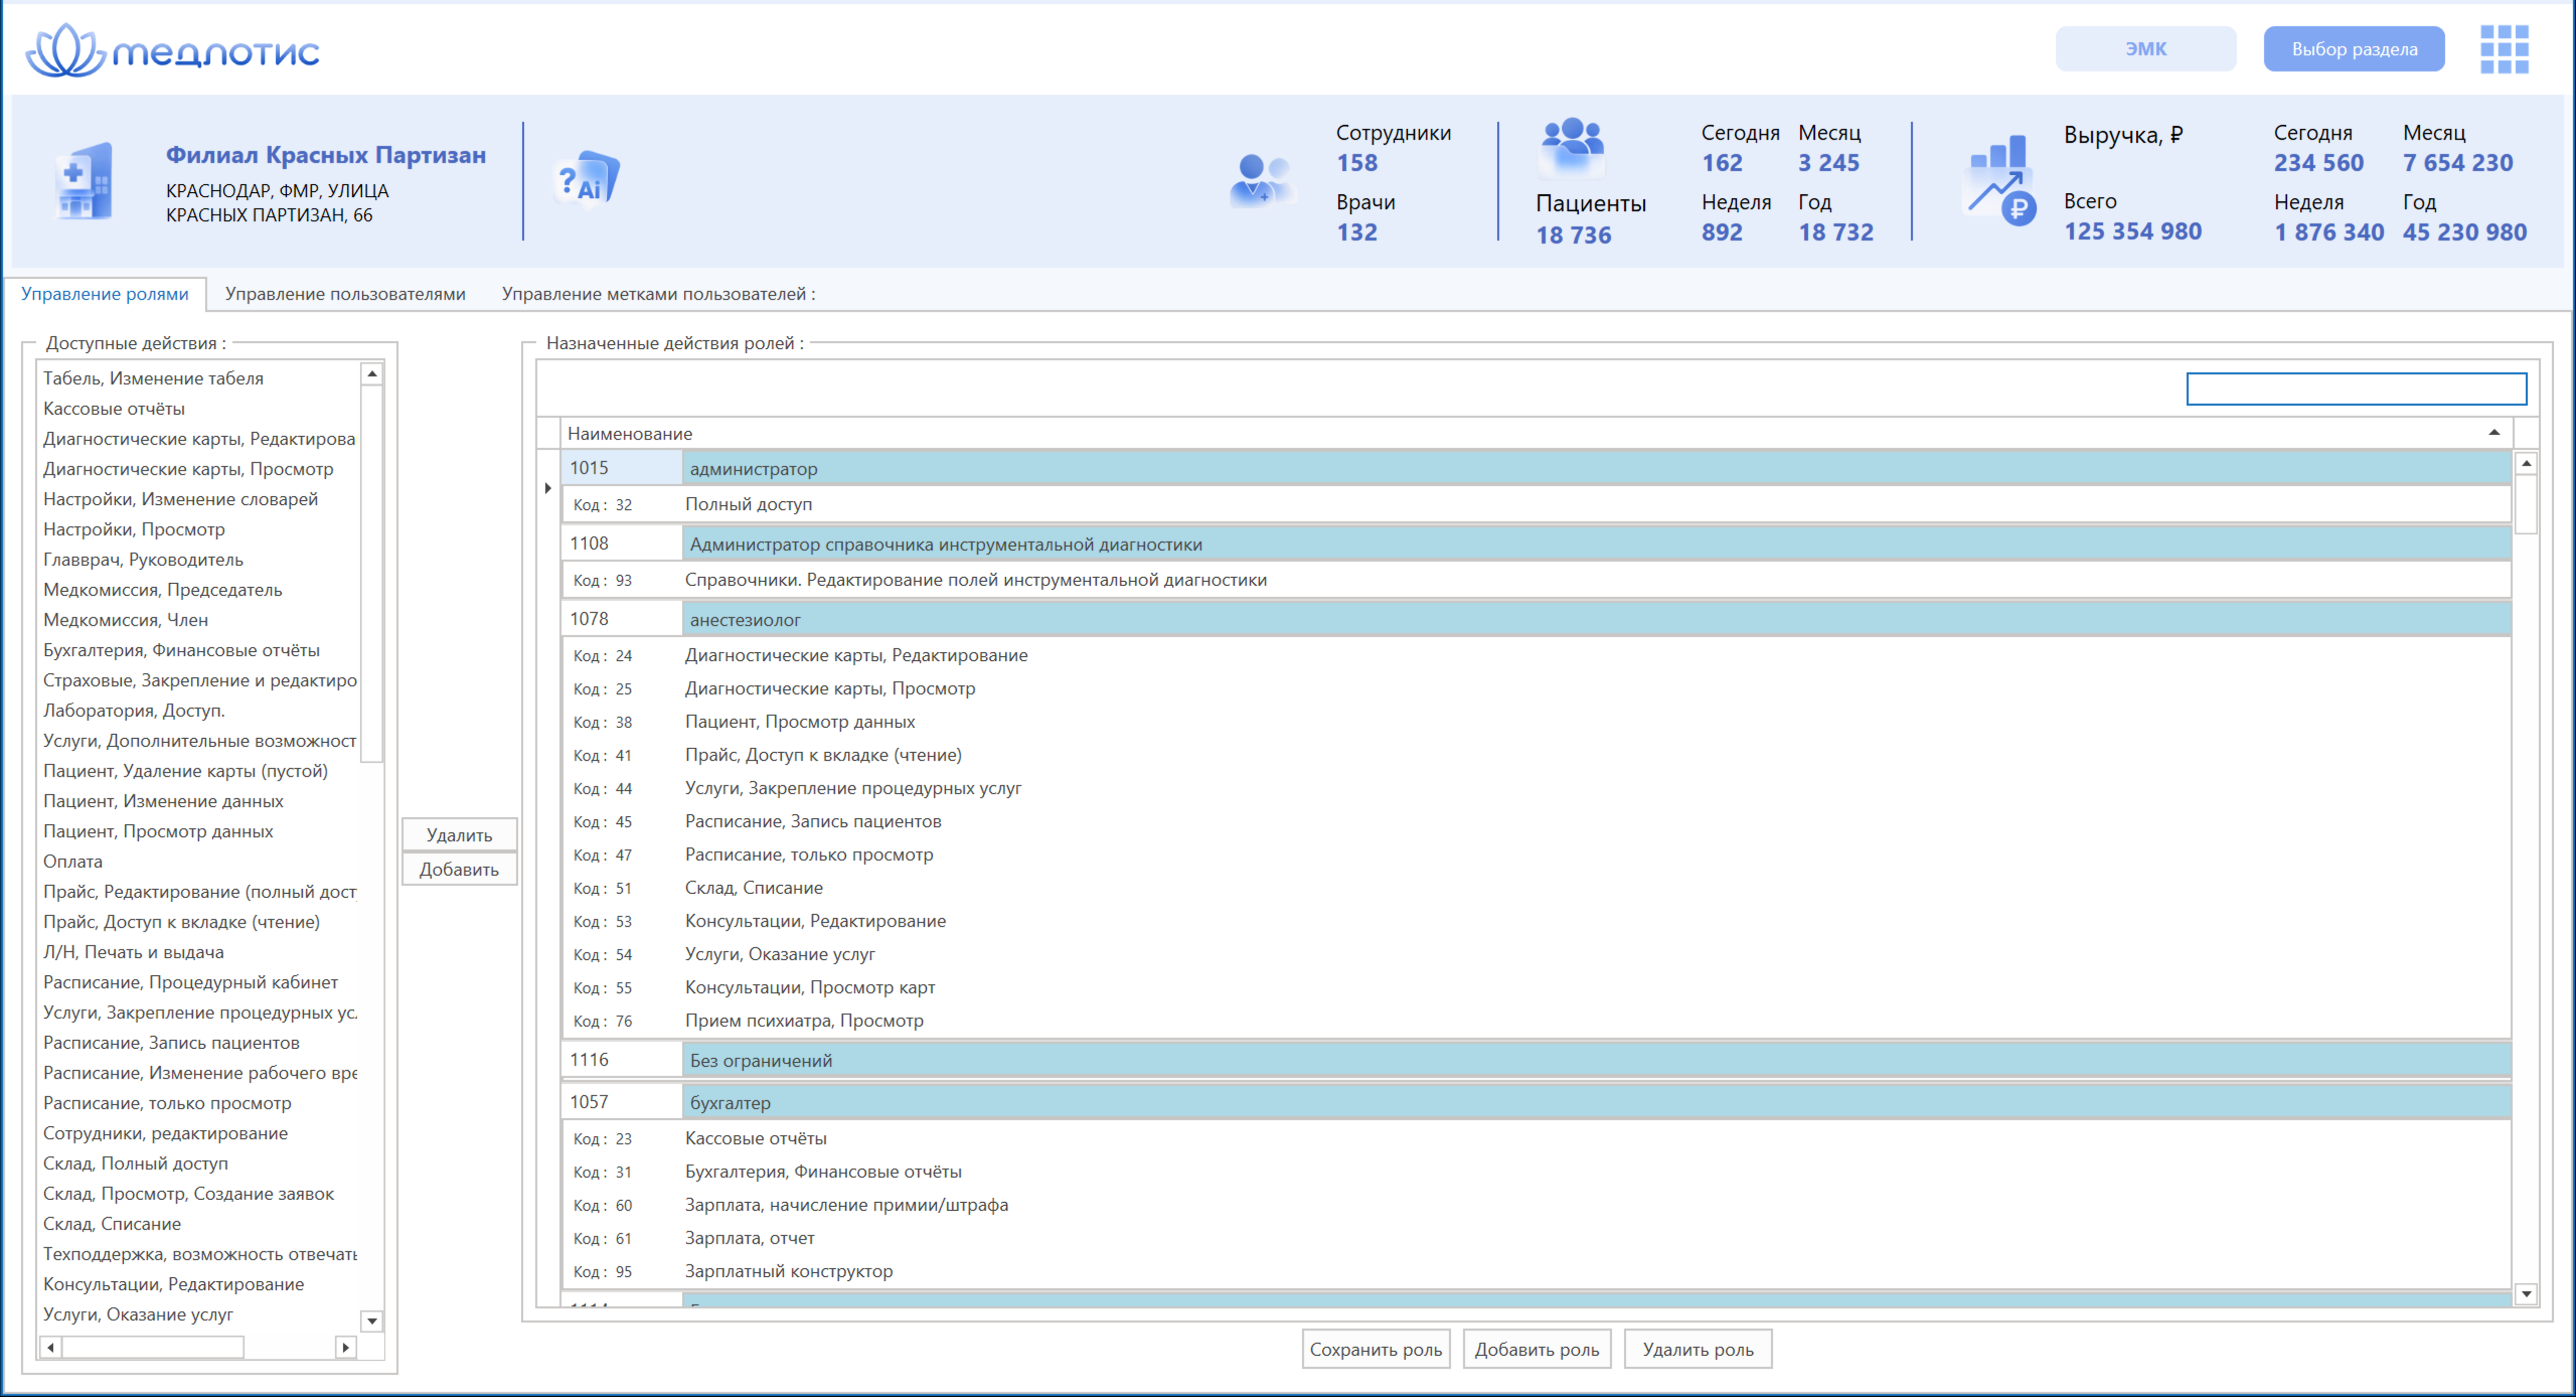The width and height of the screenshot is (2576, 1397).
Task: Click the Сохранить роль button
Action: pos(1376,1349)
